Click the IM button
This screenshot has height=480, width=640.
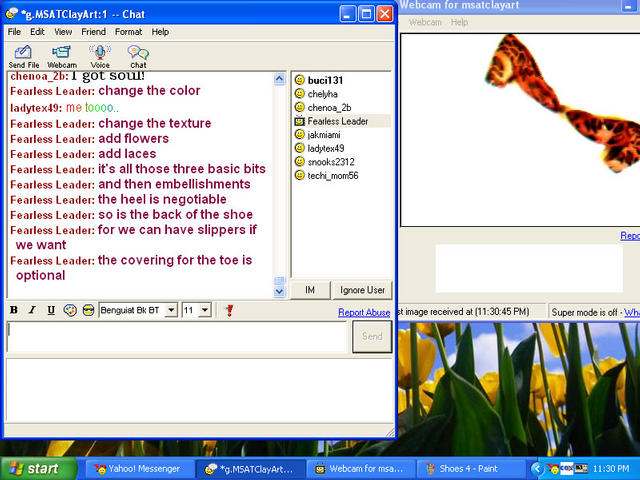[x=310, y=290]
